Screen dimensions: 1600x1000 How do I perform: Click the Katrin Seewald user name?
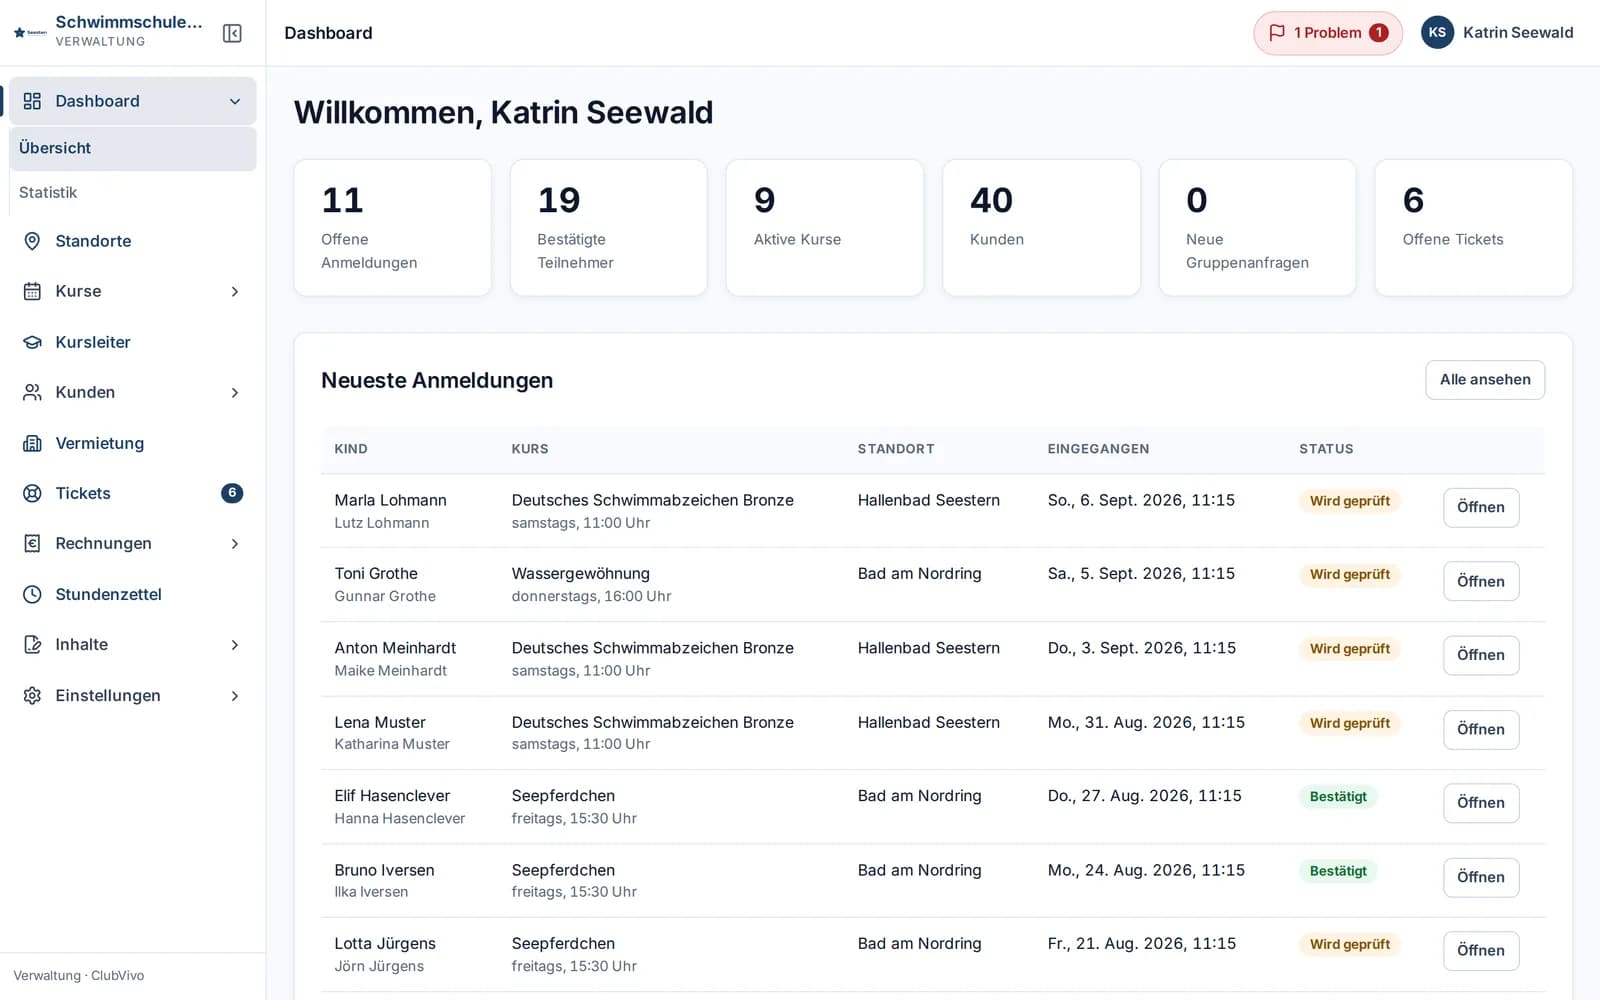click(x=1518, y=33)
